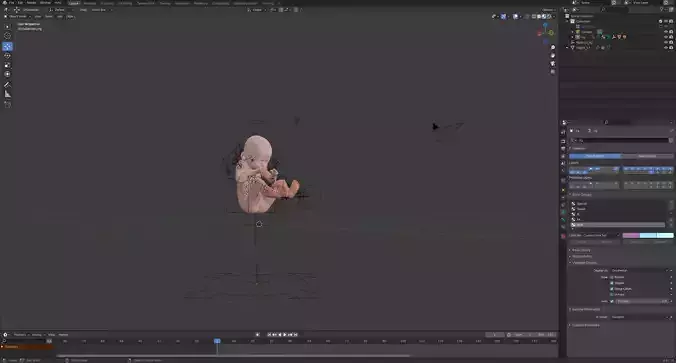676x363 pixels.
Task: Hide Camera object via eye icon
Action: (x=666, y=32)
